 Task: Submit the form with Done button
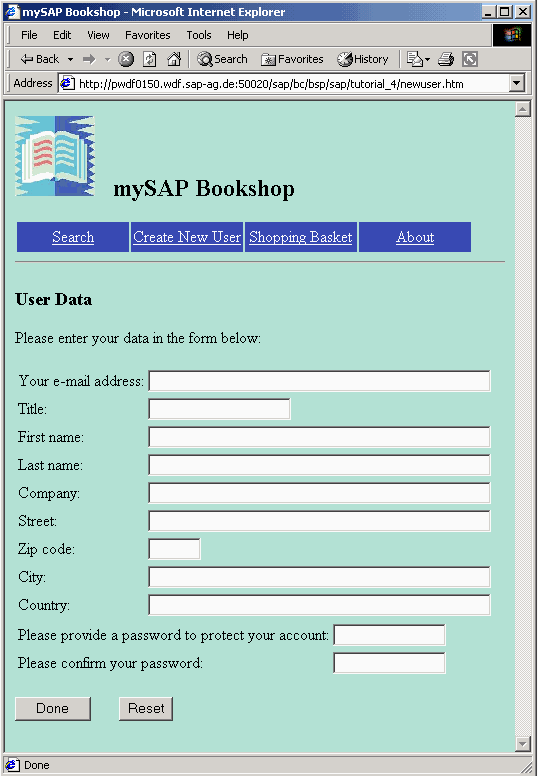(x=53, y=709)
